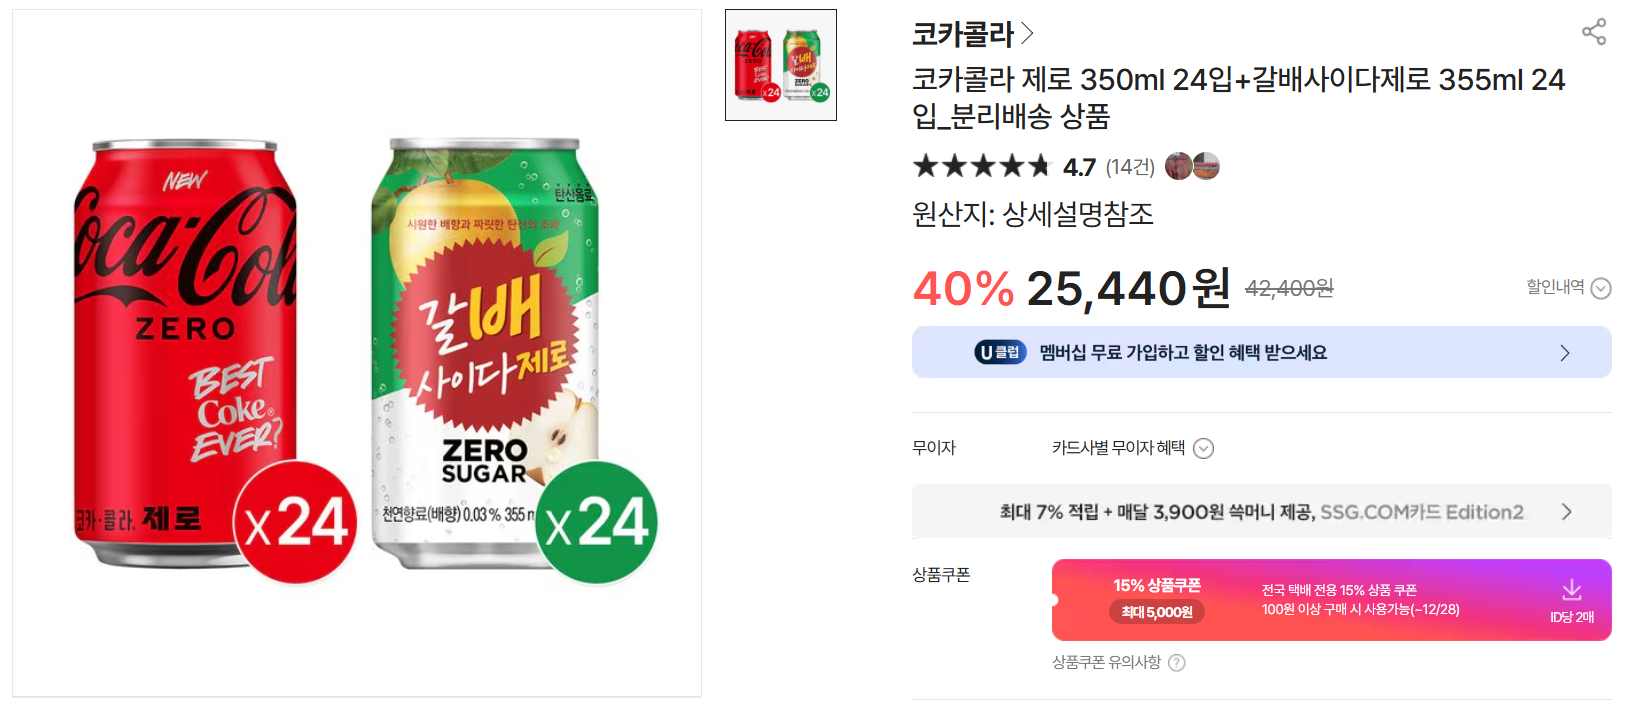
Task: Open the 코카콜라 brand page link
Action: pyautogui.click(x=962, y=32)
